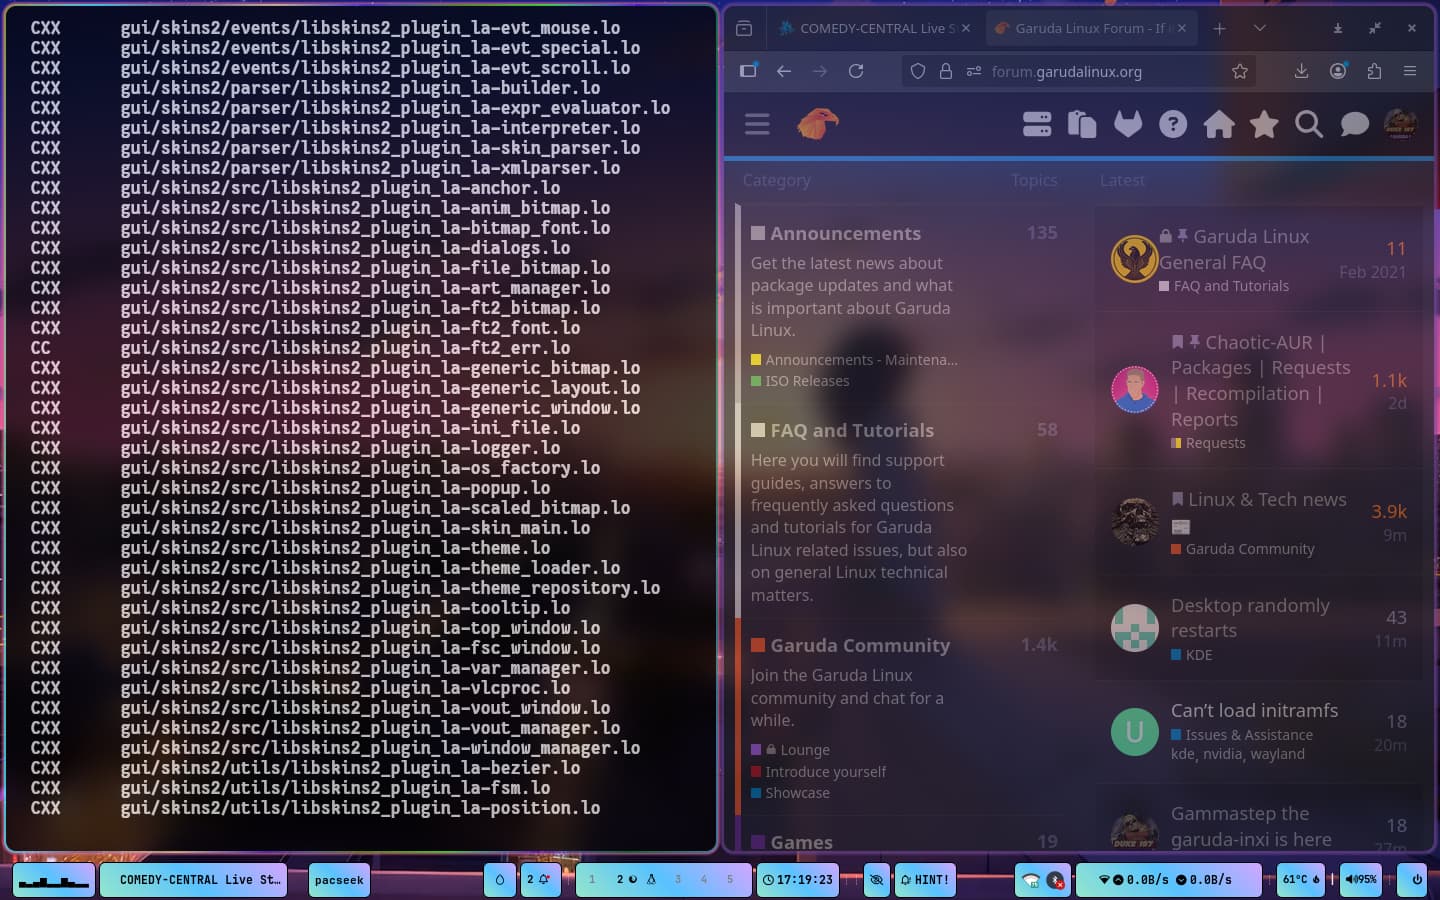1440x900 pixels.
Task: Toggle the browser sidebar button
Action: [x=748, y=71]
